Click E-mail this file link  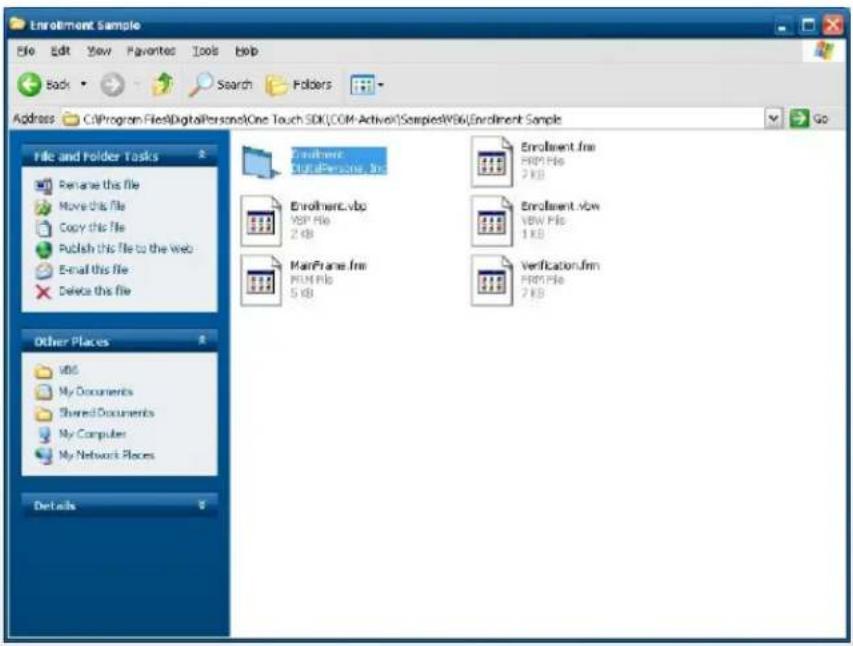click(x=94, y=270)
